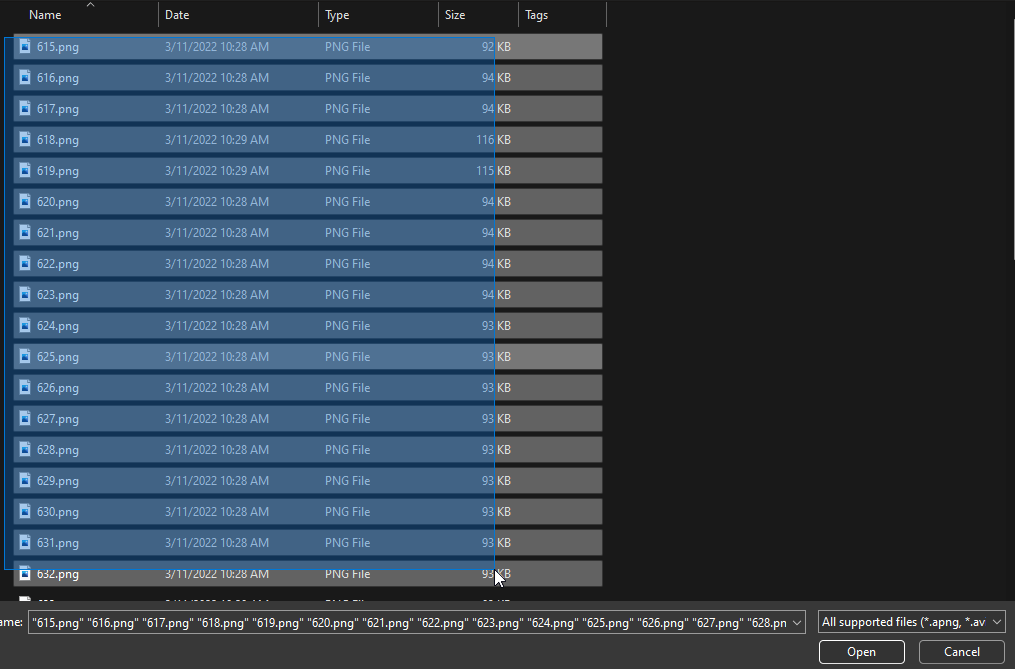Click the 617.png file icon
The height and width of the screenshot is (669, 1015).
(x=25, y=109)
